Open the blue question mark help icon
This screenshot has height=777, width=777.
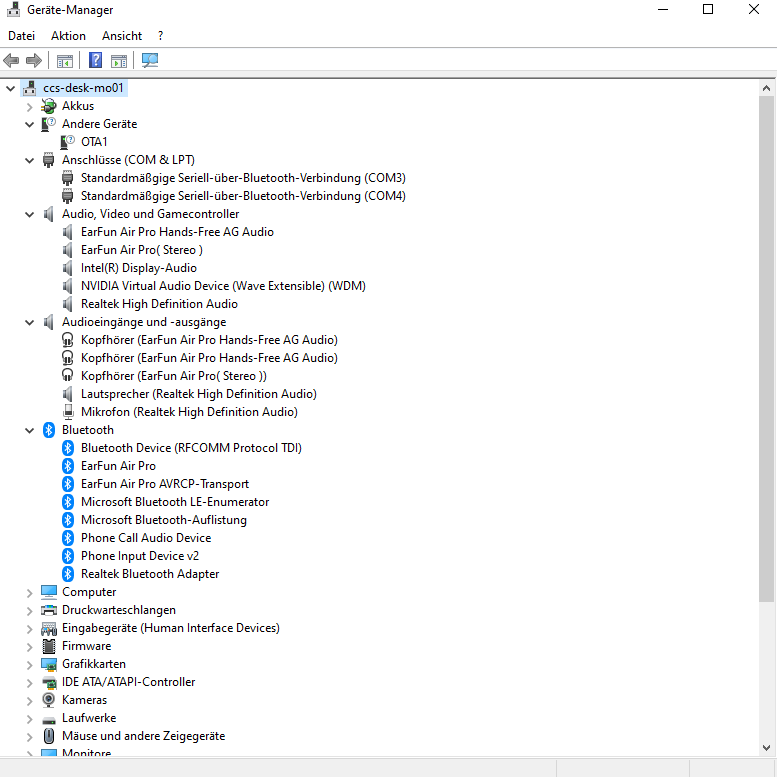click(x=95, y=60)
